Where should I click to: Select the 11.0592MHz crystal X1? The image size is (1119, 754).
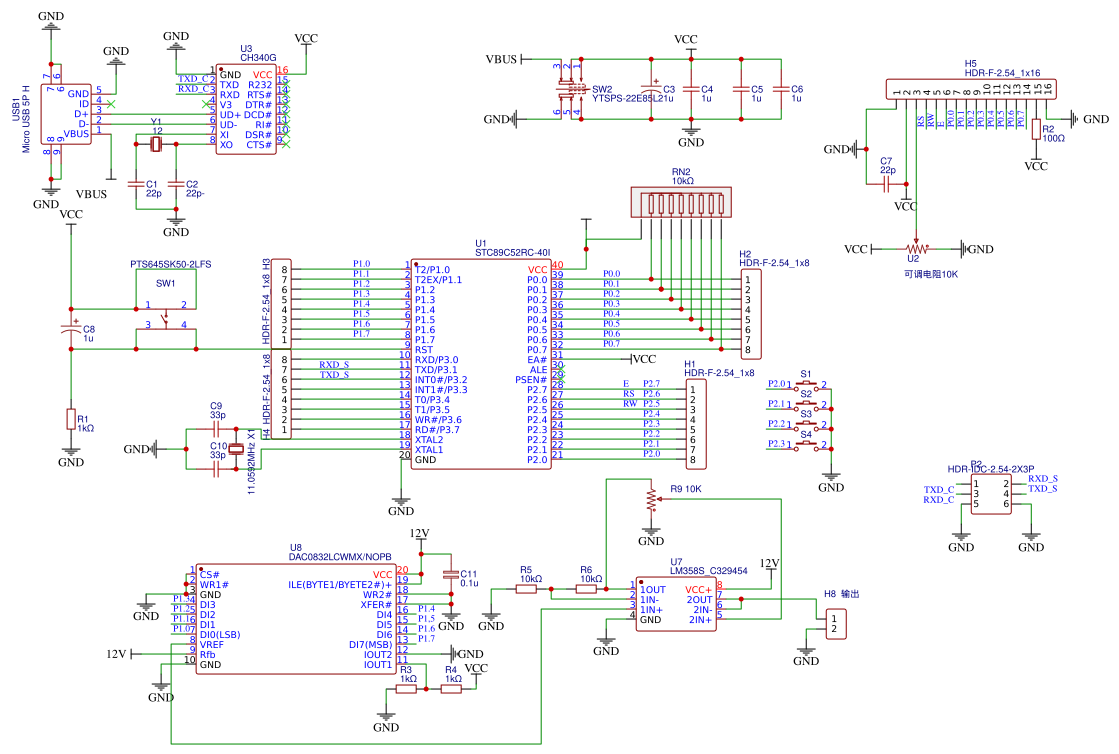click(238, 448)
